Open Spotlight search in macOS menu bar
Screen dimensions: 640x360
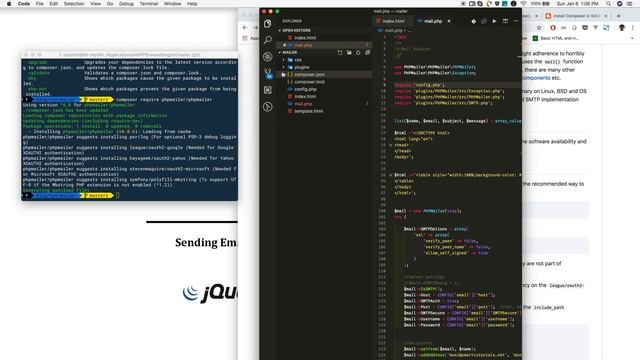(609, 4)
